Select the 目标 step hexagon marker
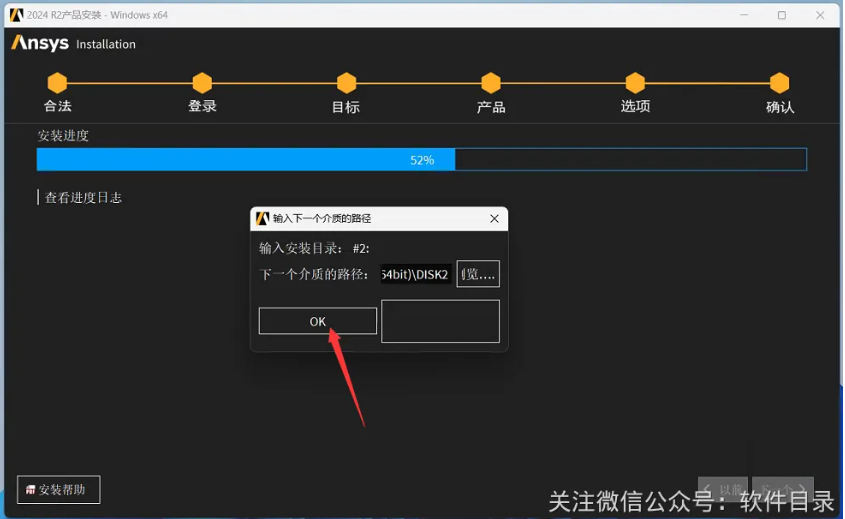Image resolution: width=845 pixels, height=519 pixels. click(346, 83)
